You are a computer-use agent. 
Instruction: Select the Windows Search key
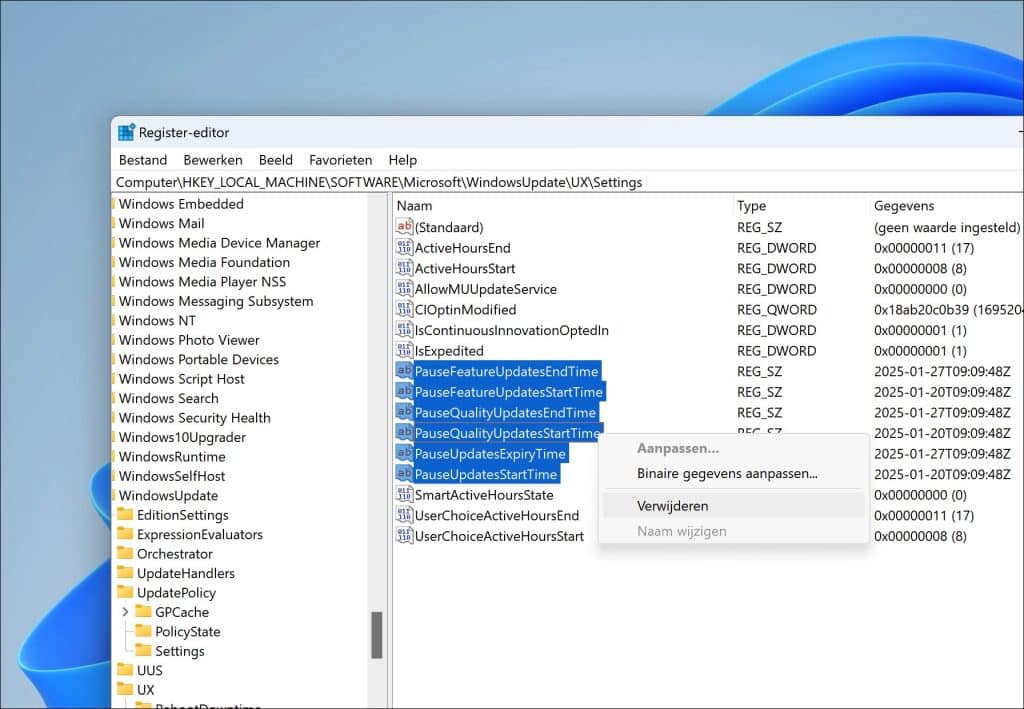pyautogui.click(x=168, y=398)
